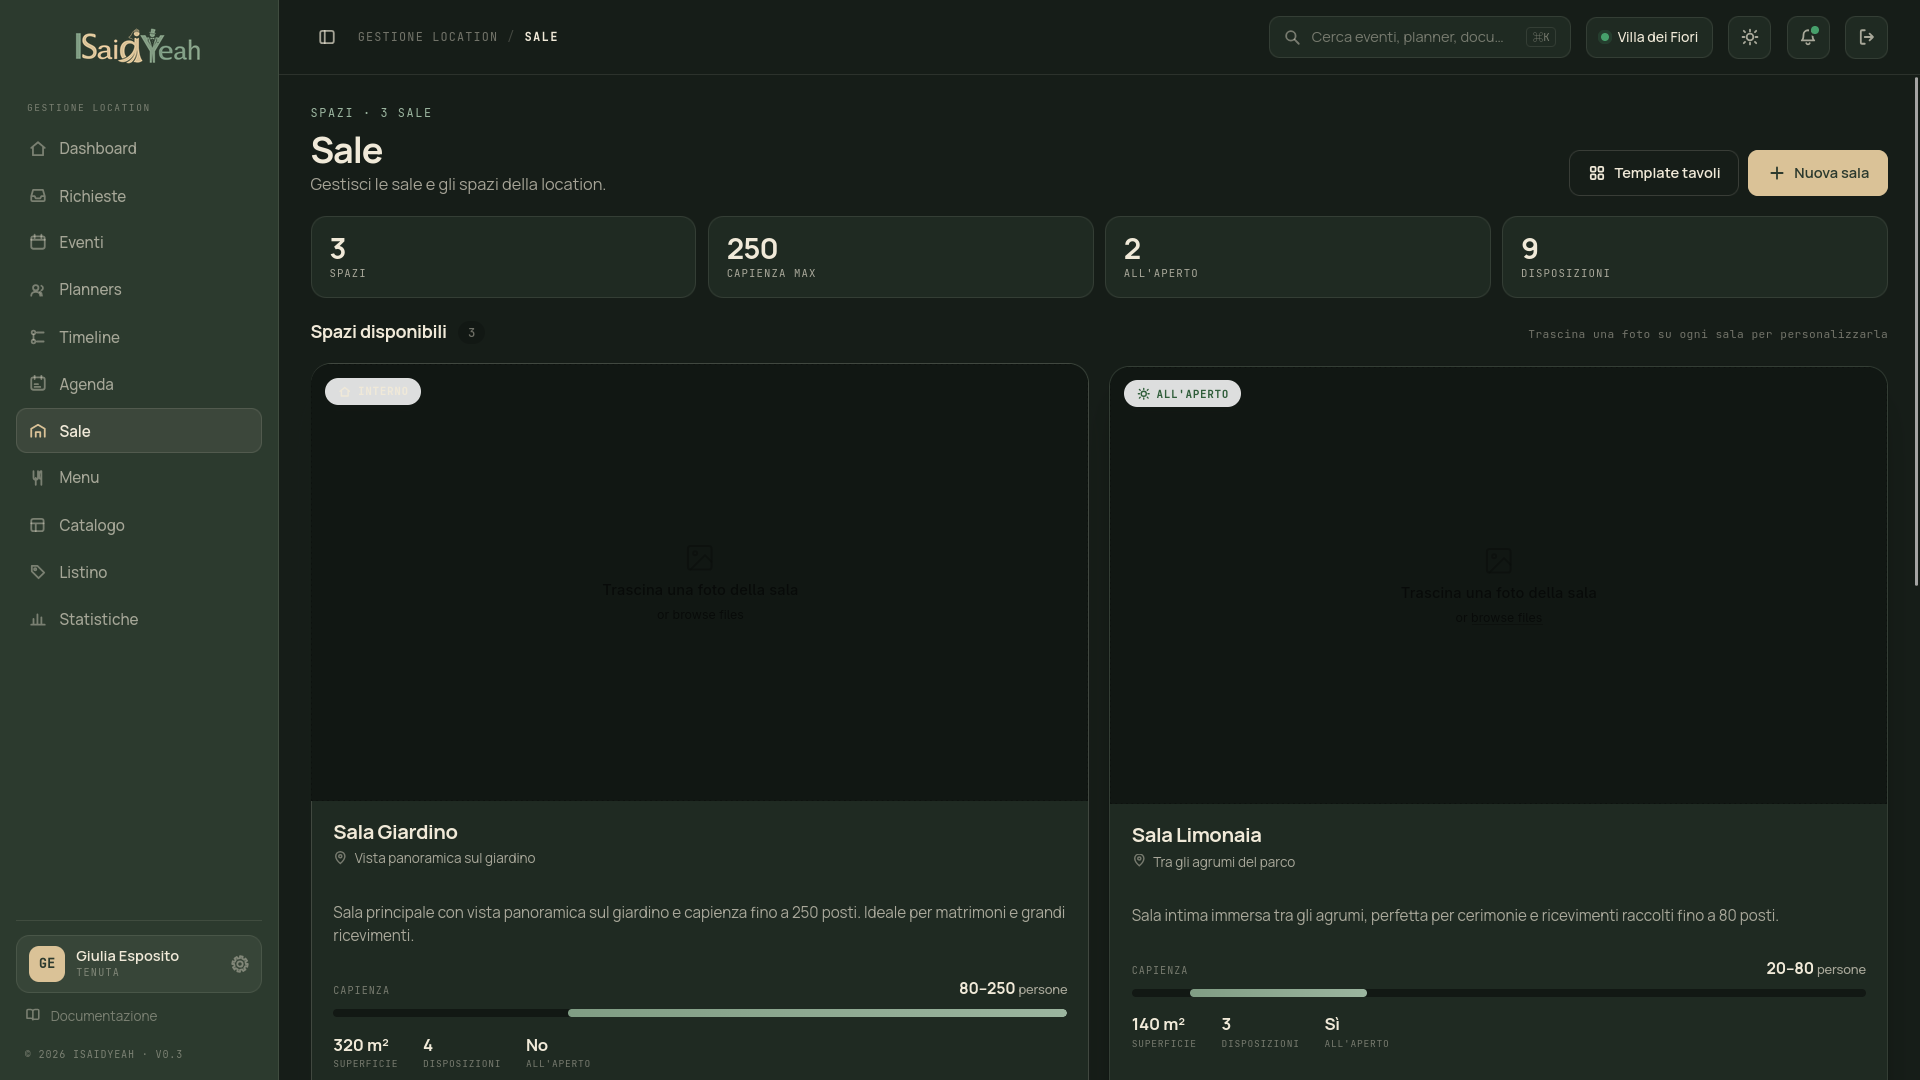Click the Statistiche bar chart icon
This screenshot has width=1920, height=1080.
pyautogui.click(x=38, y=620)
